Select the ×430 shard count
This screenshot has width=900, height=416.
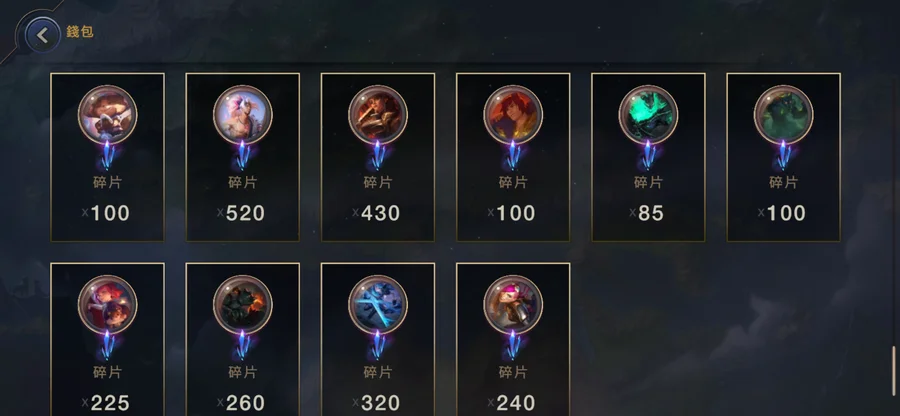tap(376, 213)
